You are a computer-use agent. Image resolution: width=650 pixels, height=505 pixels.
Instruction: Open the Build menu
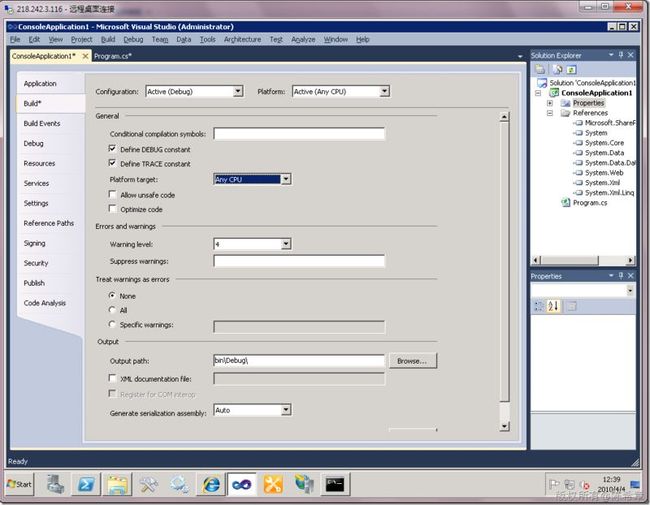coord(108,39)
